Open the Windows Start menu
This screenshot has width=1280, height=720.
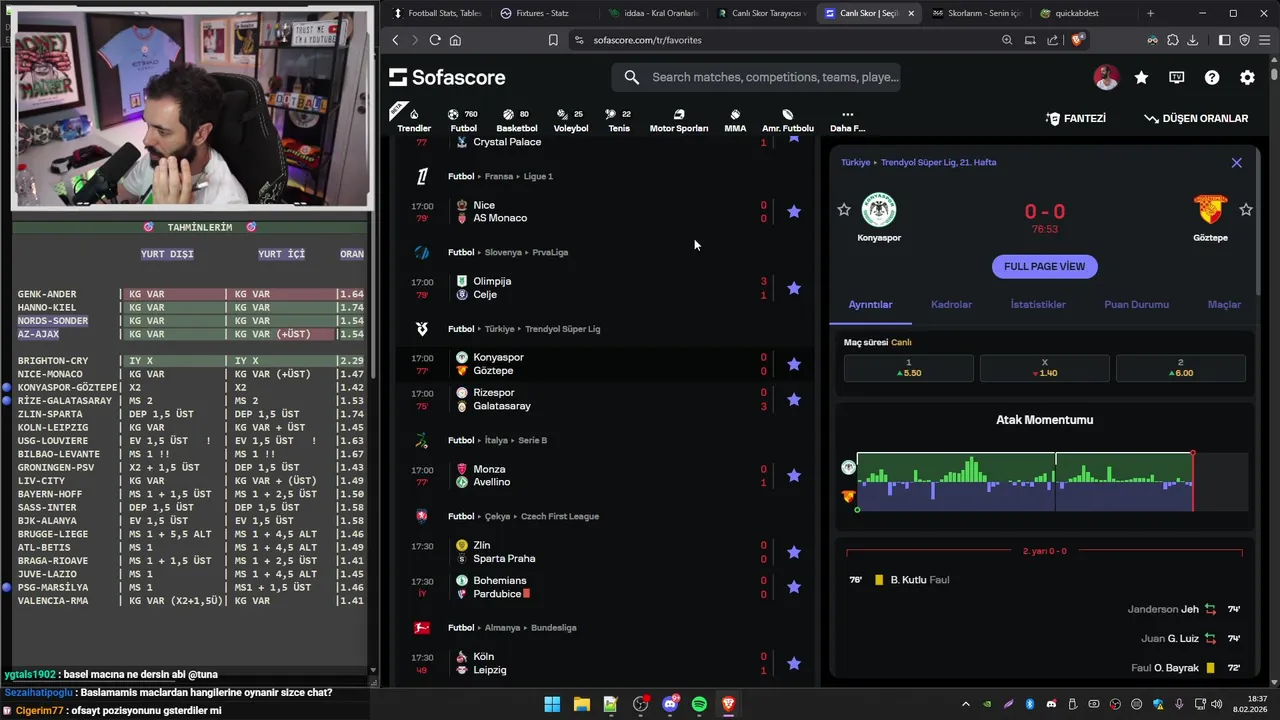(552, 704)
